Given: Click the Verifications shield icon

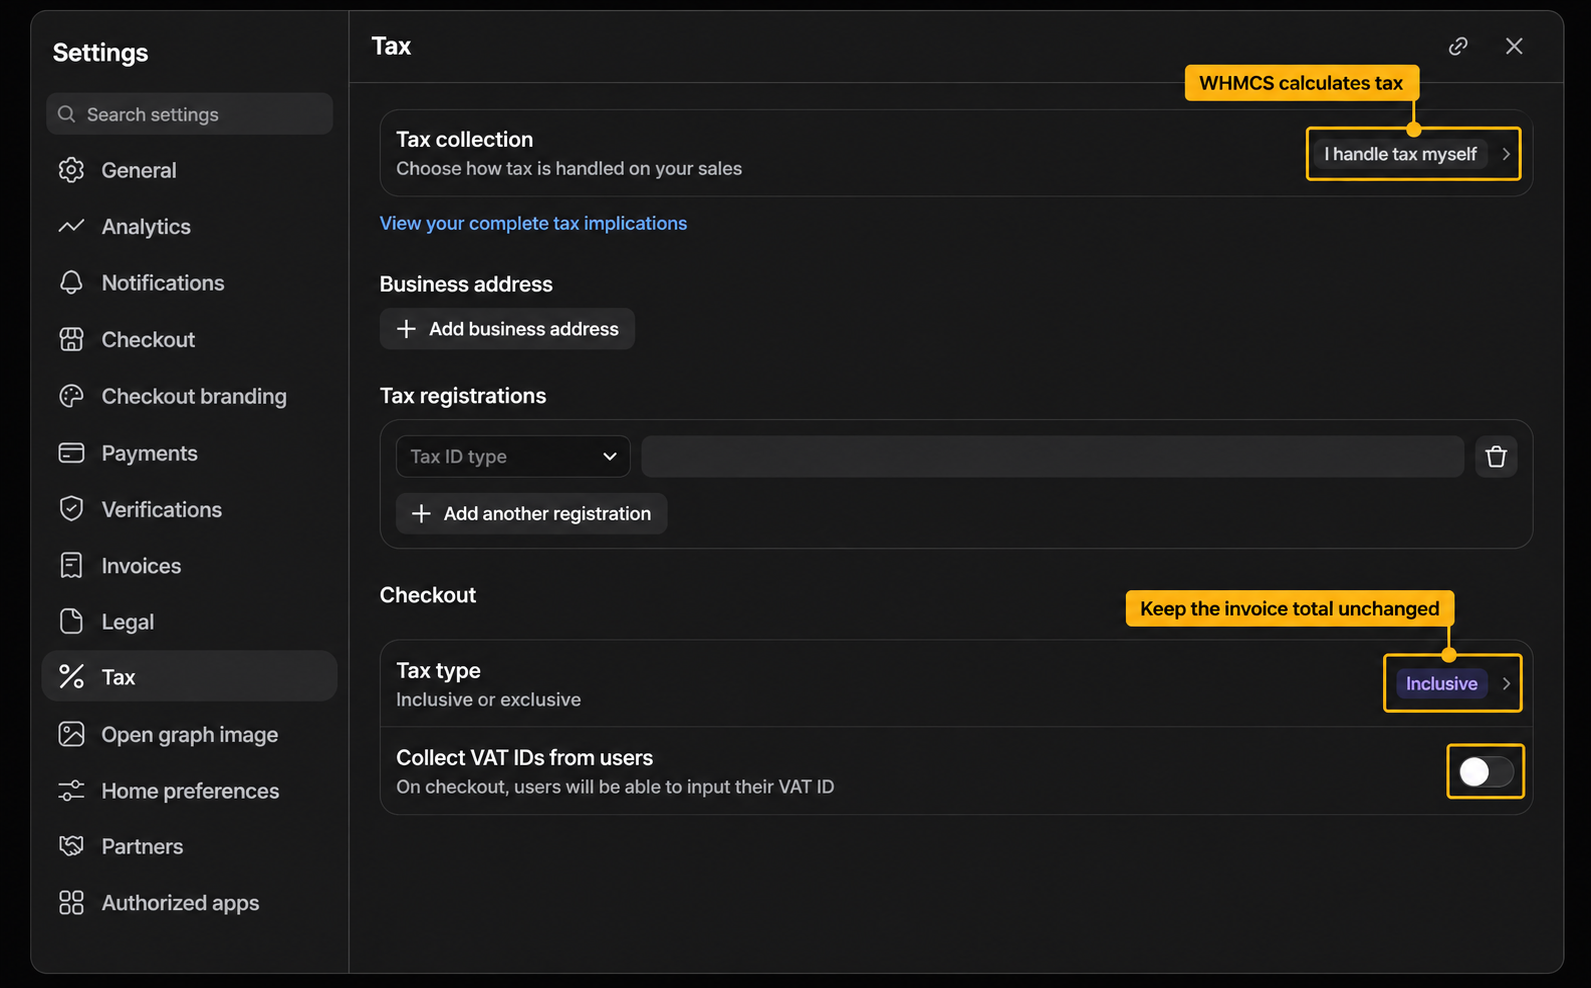Looking at the screenshot, I should click(x=71, y=509).
